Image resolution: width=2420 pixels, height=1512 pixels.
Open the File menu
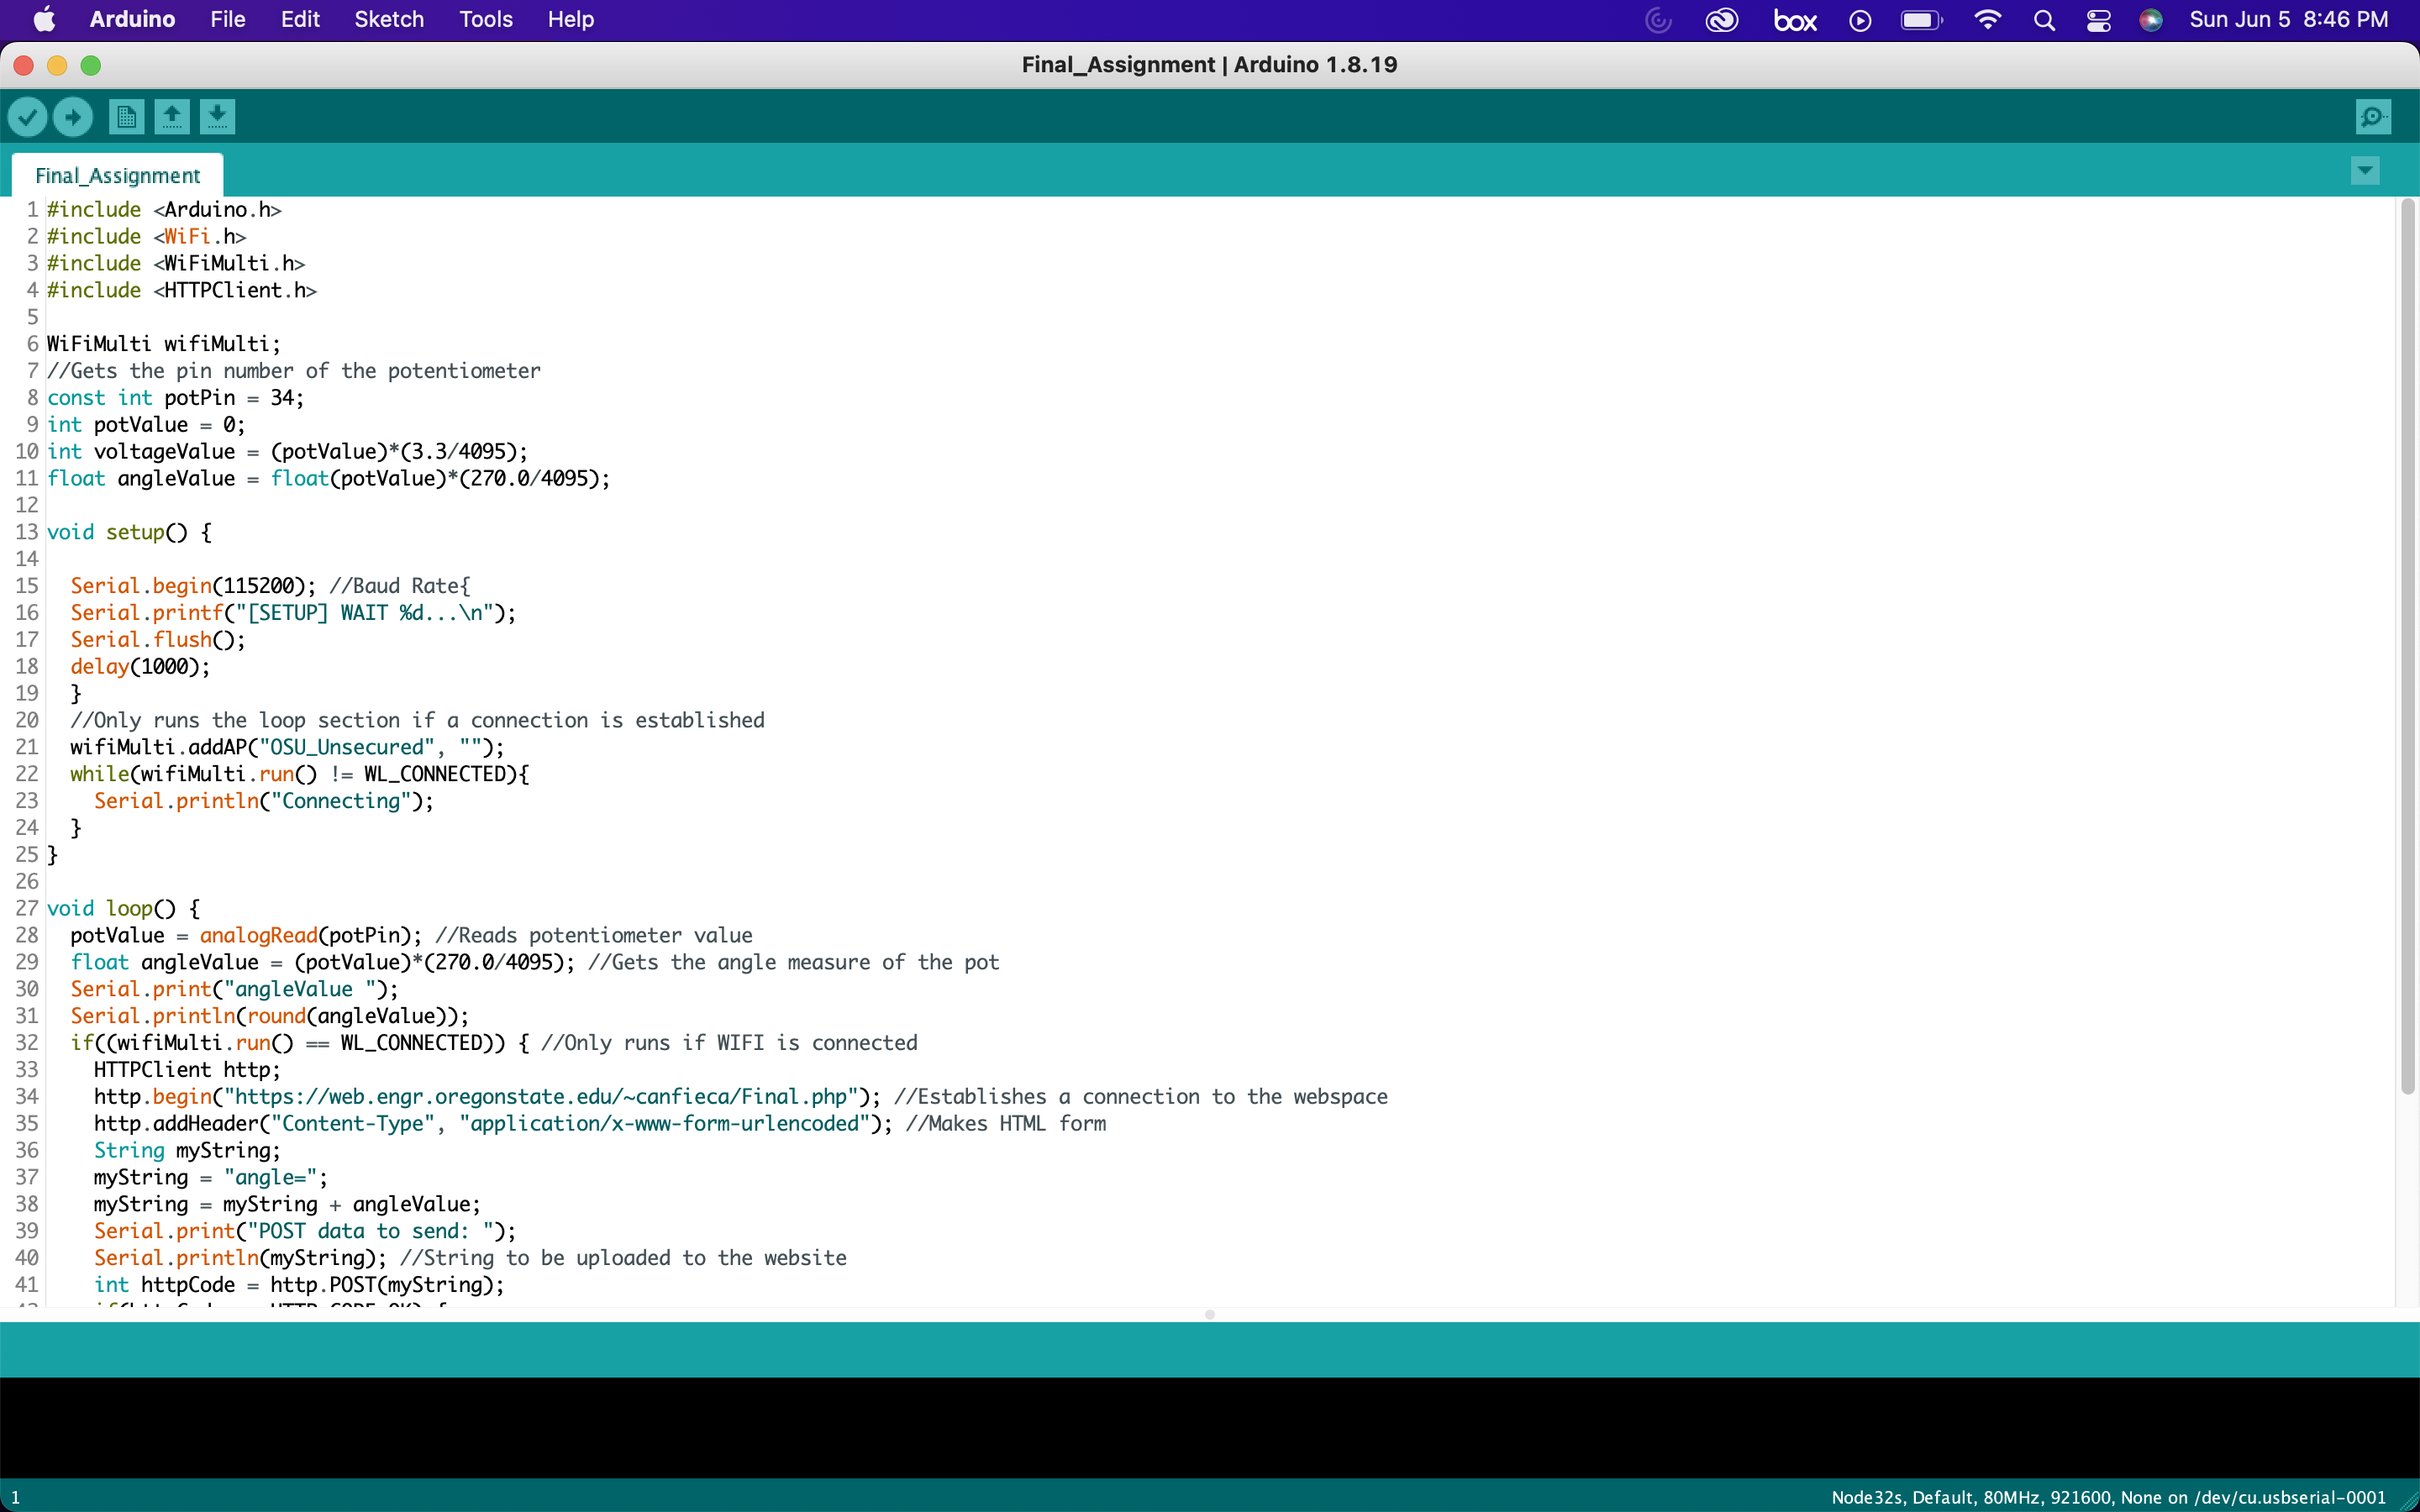point(227,20)
